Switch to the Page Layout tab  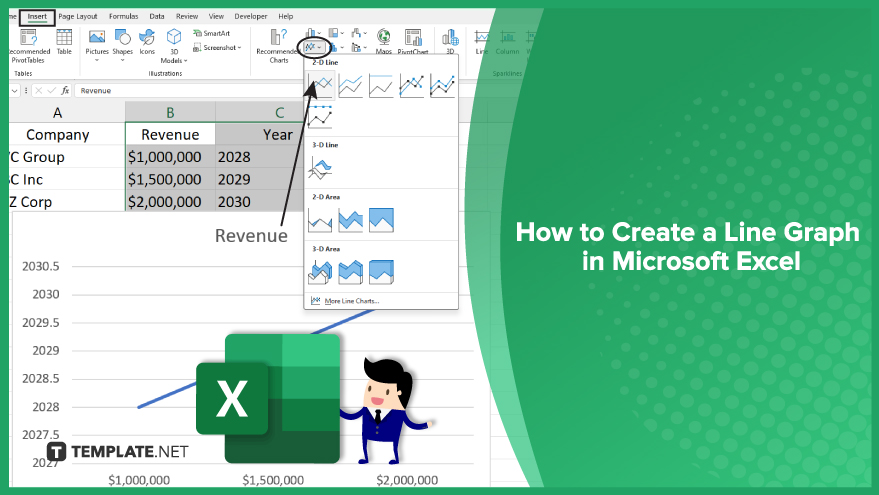(77, 16)
